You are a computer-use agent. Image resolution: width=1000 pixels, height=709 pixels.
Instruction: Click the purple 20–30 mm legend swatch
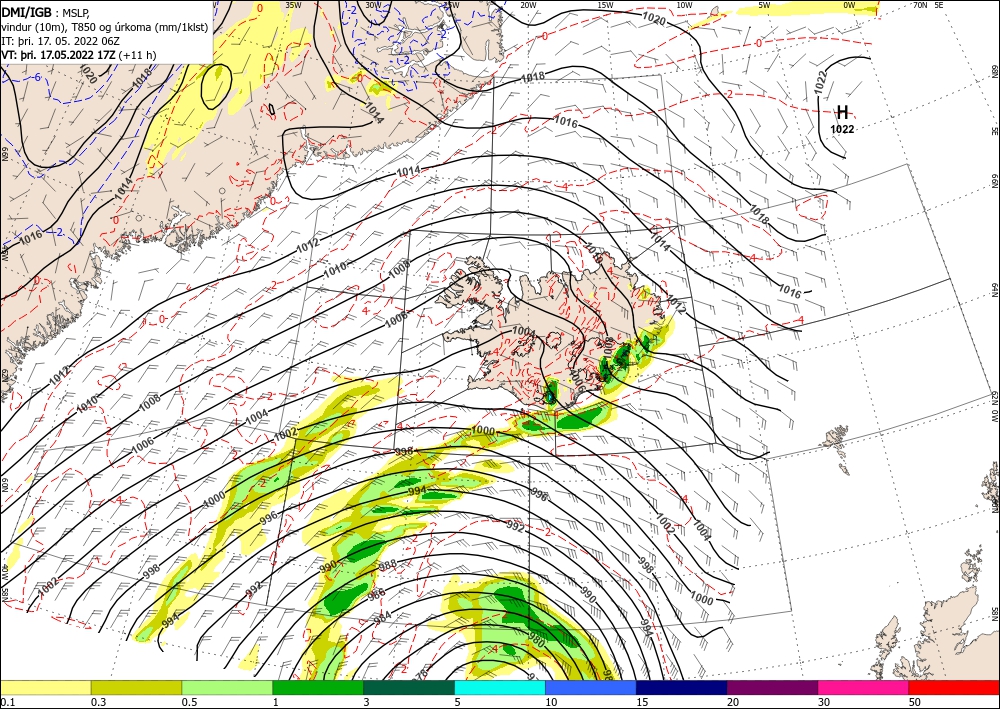coord(772,687)
